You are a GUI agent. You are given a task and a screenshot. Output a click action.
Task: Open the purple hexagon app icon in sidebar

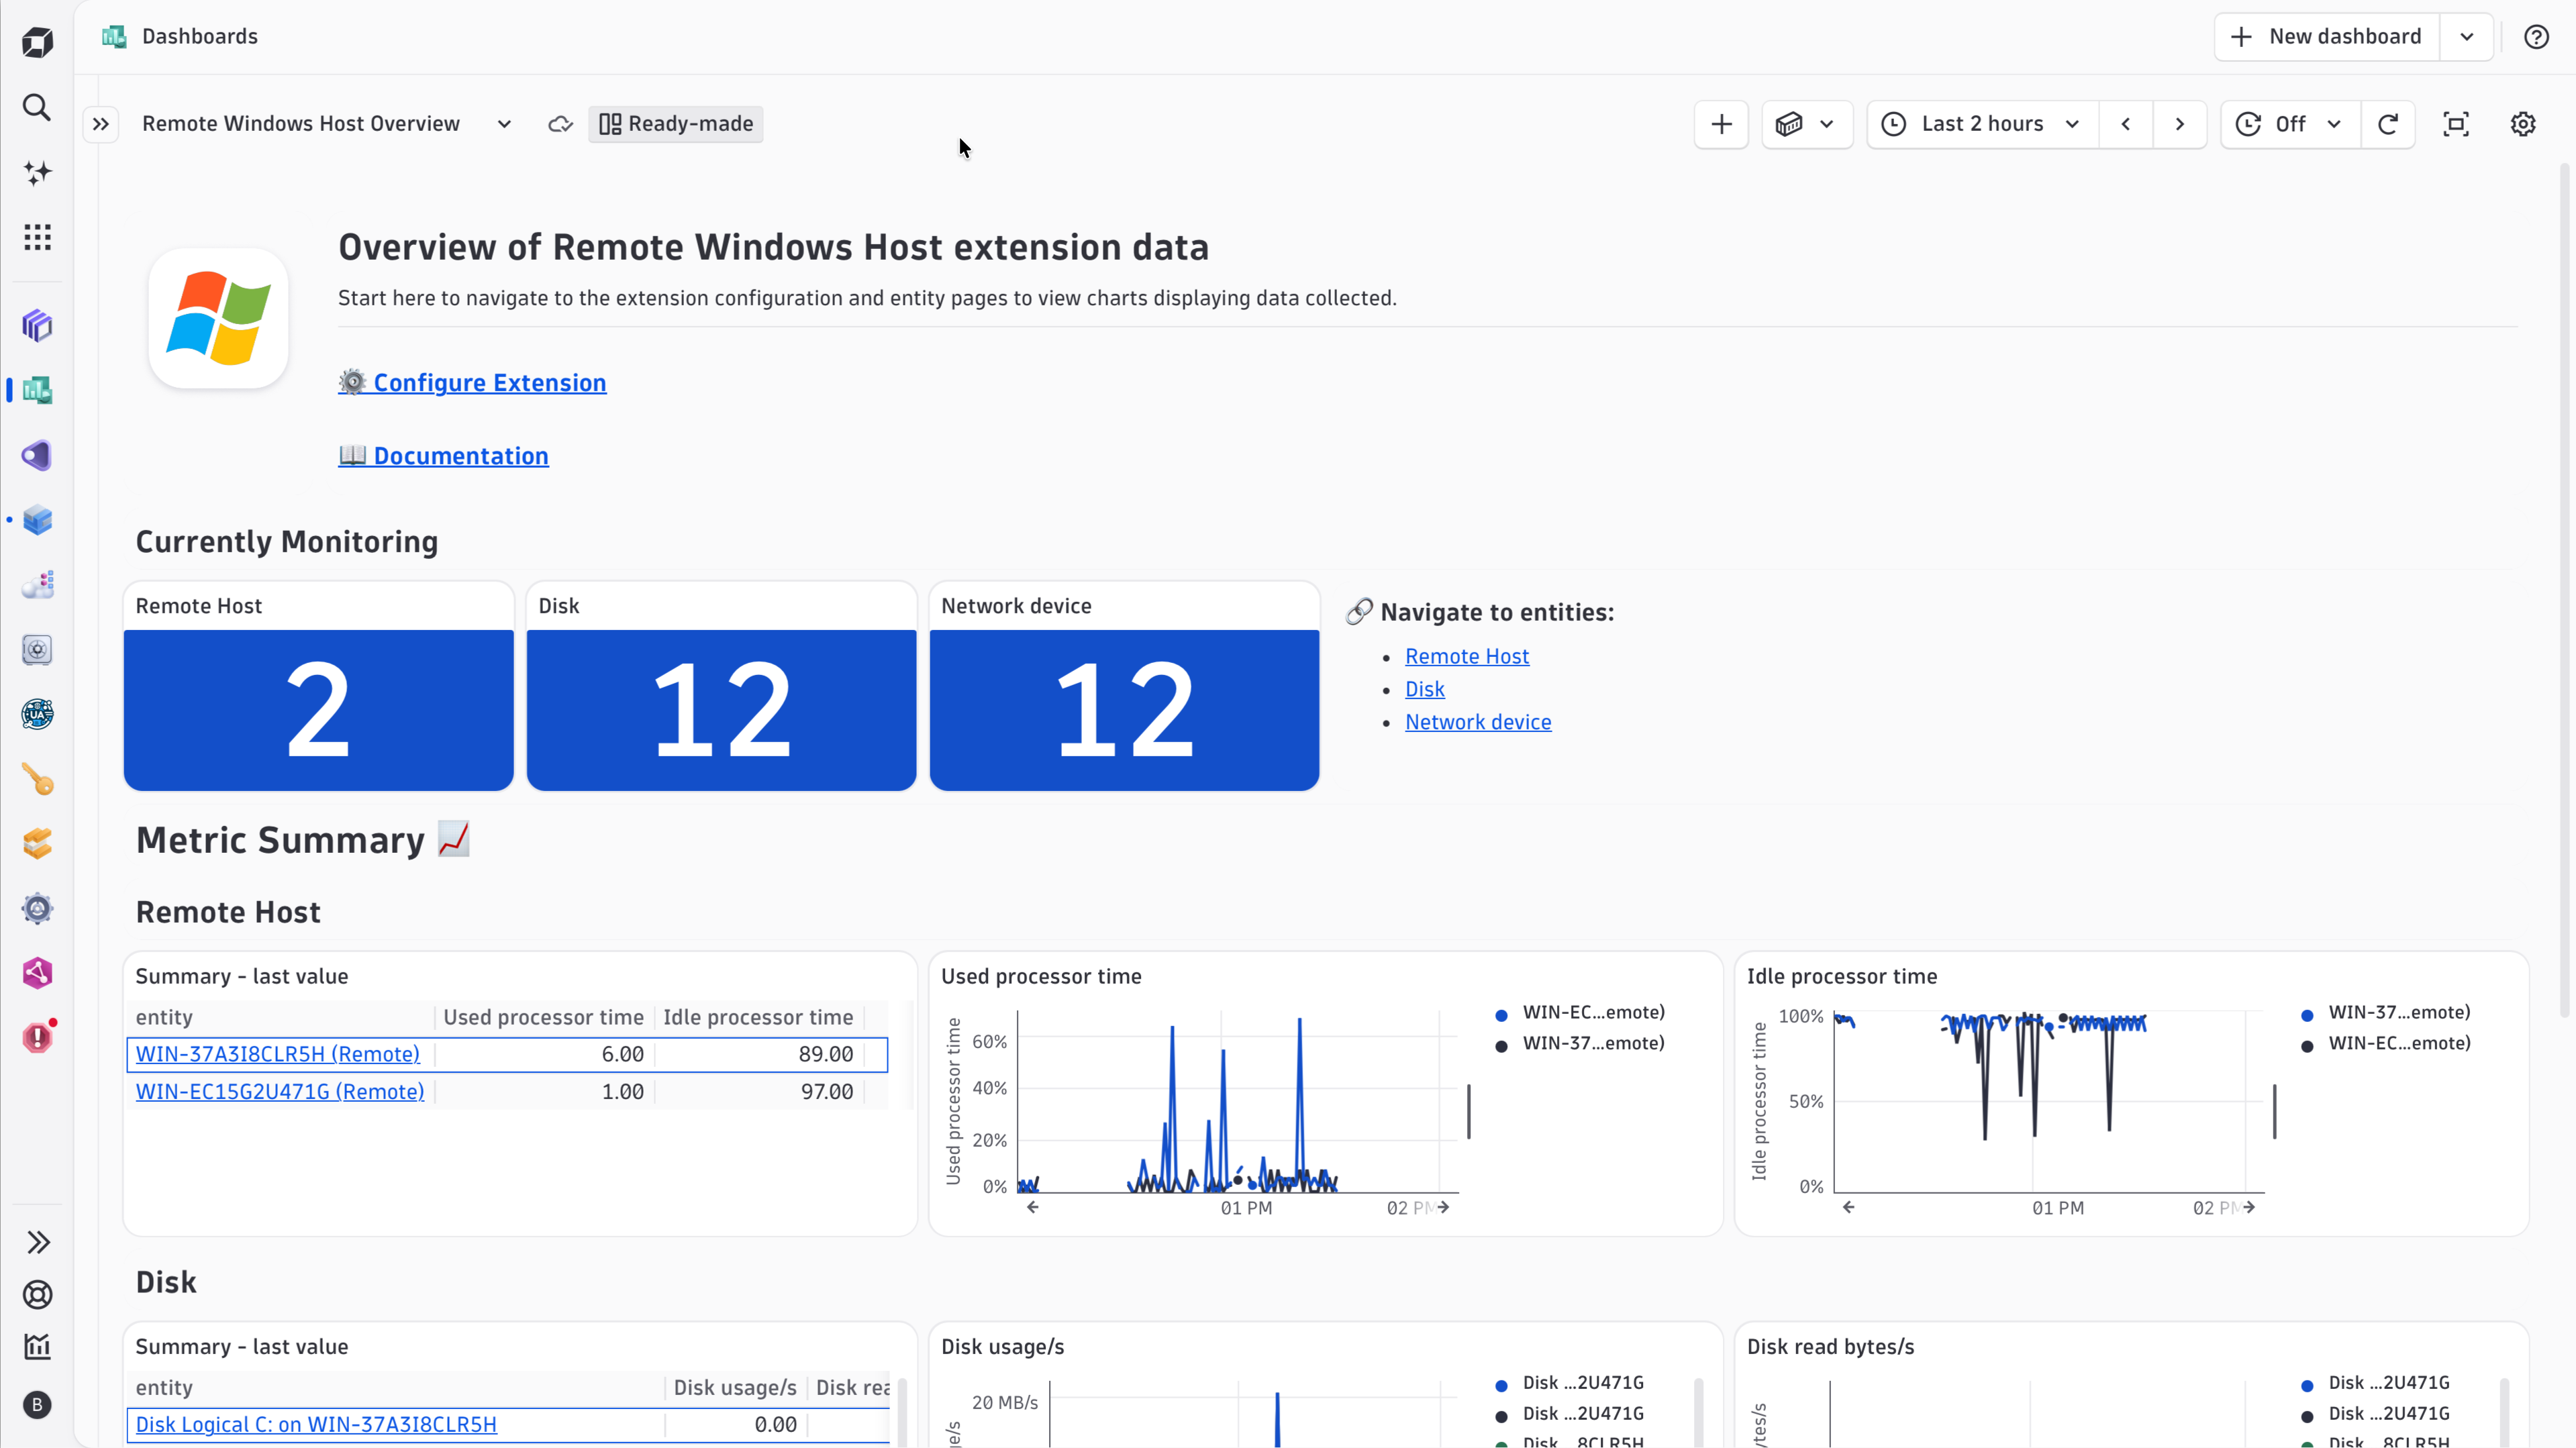[x=37, y=325]
